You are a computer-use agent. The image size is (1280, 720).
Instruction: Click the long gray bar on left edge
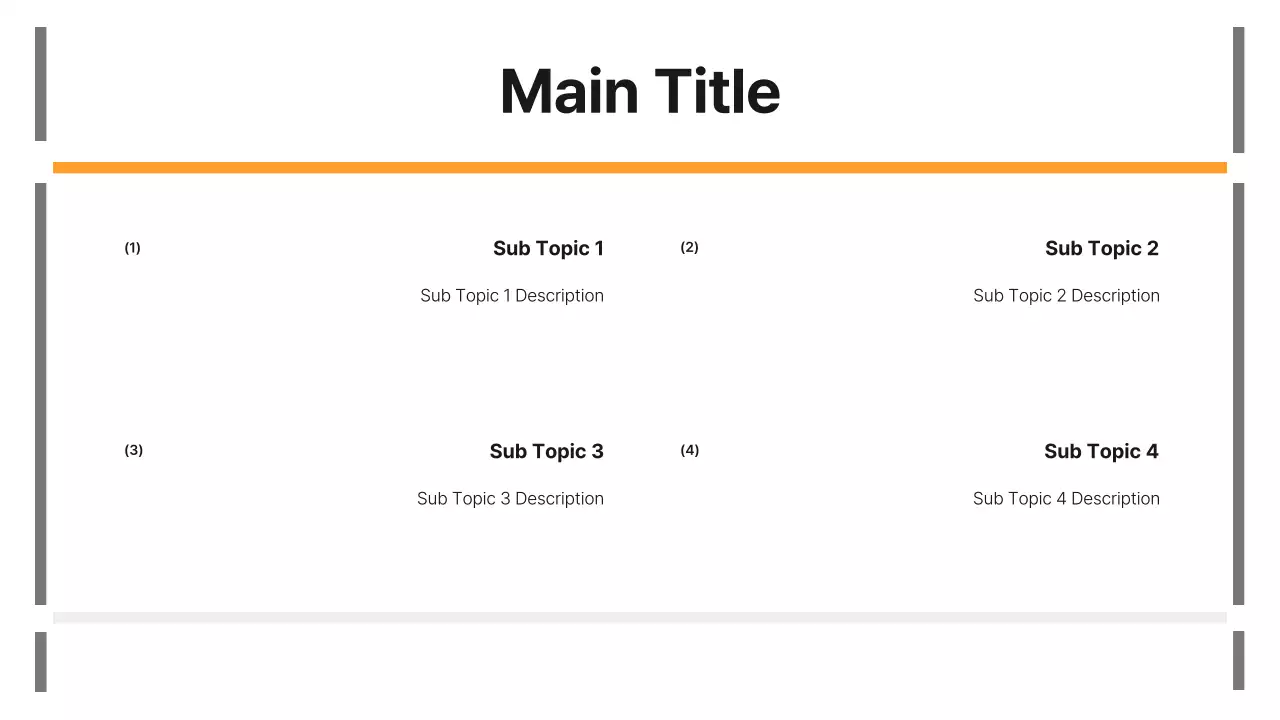[41, 394]
